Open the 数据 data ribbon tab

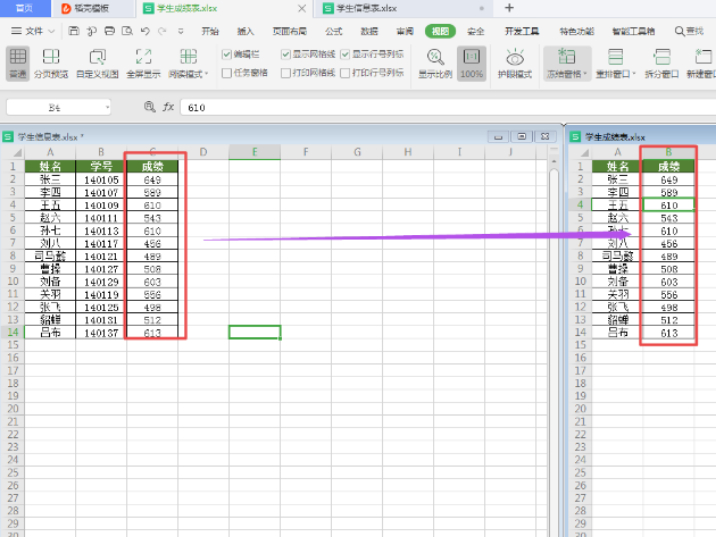[x=369, y=31]
